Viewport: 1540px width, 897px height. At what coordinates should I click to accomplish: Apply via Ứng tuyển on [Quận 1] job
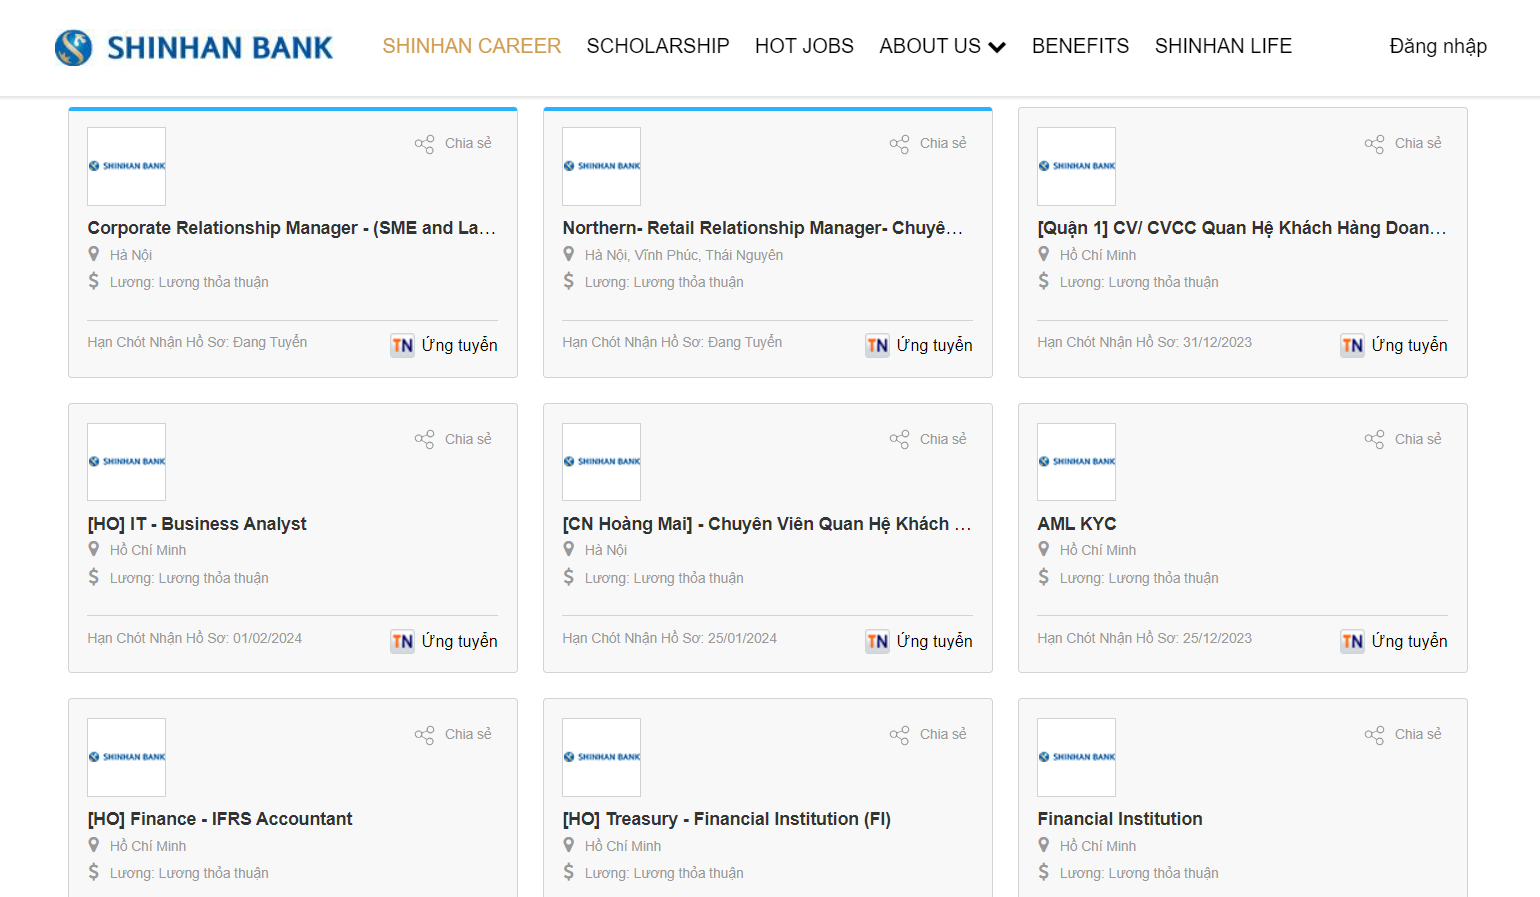[x=1409, y=345]
